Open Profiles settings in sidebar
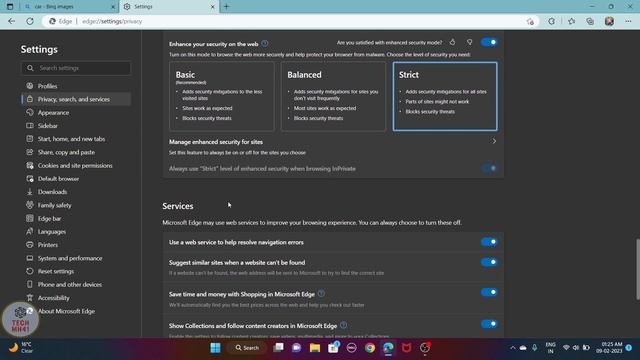640x360 pixels. [x=47, y=86]
